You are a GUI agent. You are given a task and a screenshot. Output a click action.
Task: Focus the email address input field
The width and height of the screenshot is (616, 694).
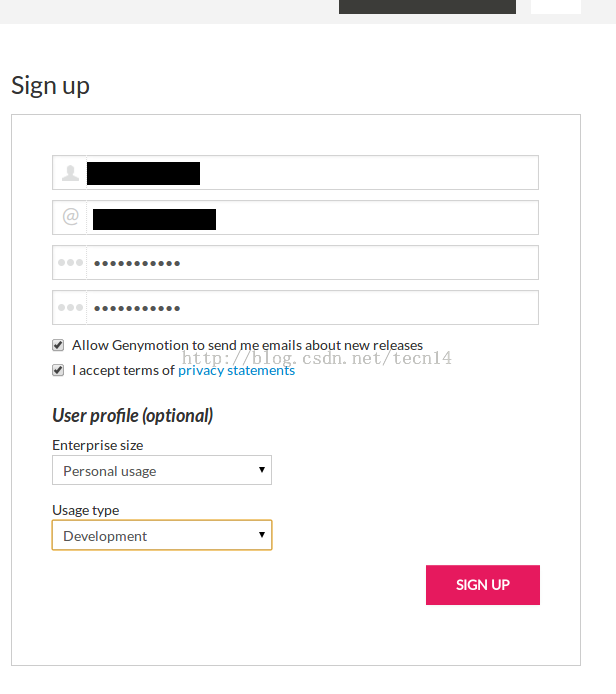(312, 217)
